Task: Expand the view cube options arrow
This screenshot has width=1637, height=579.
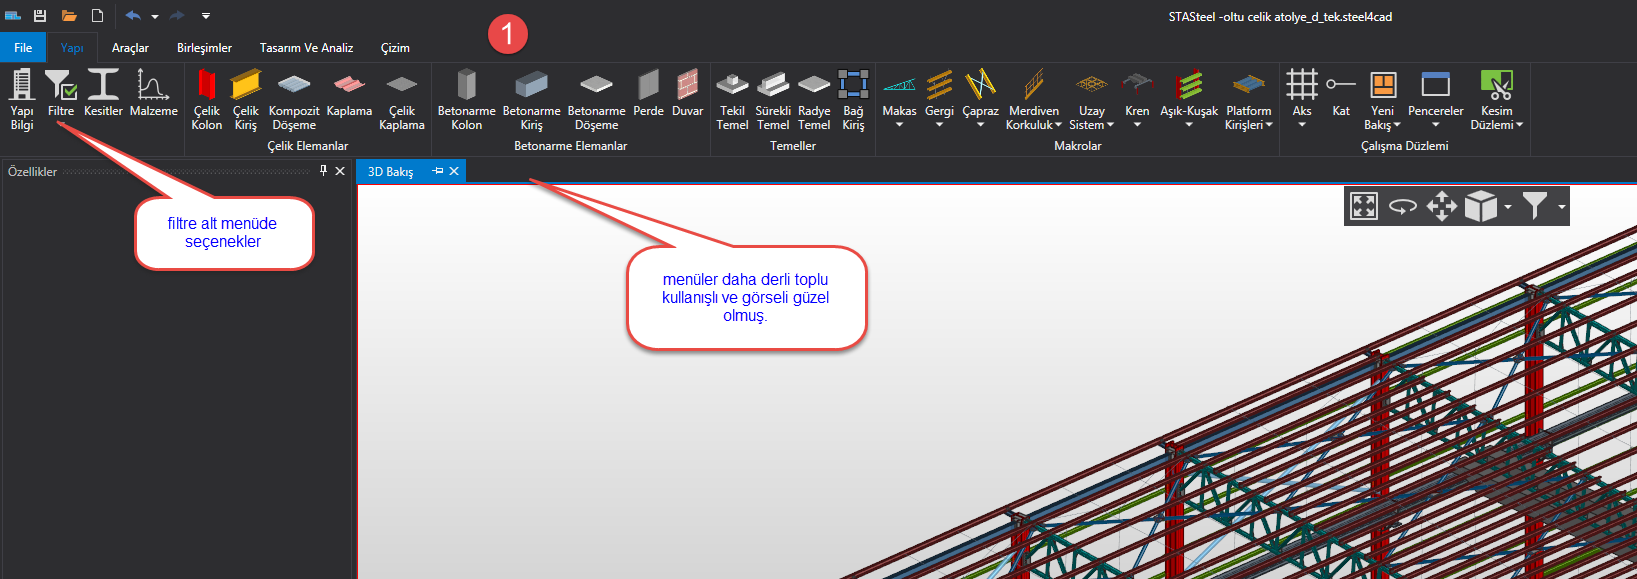Action: point(1507,207)
